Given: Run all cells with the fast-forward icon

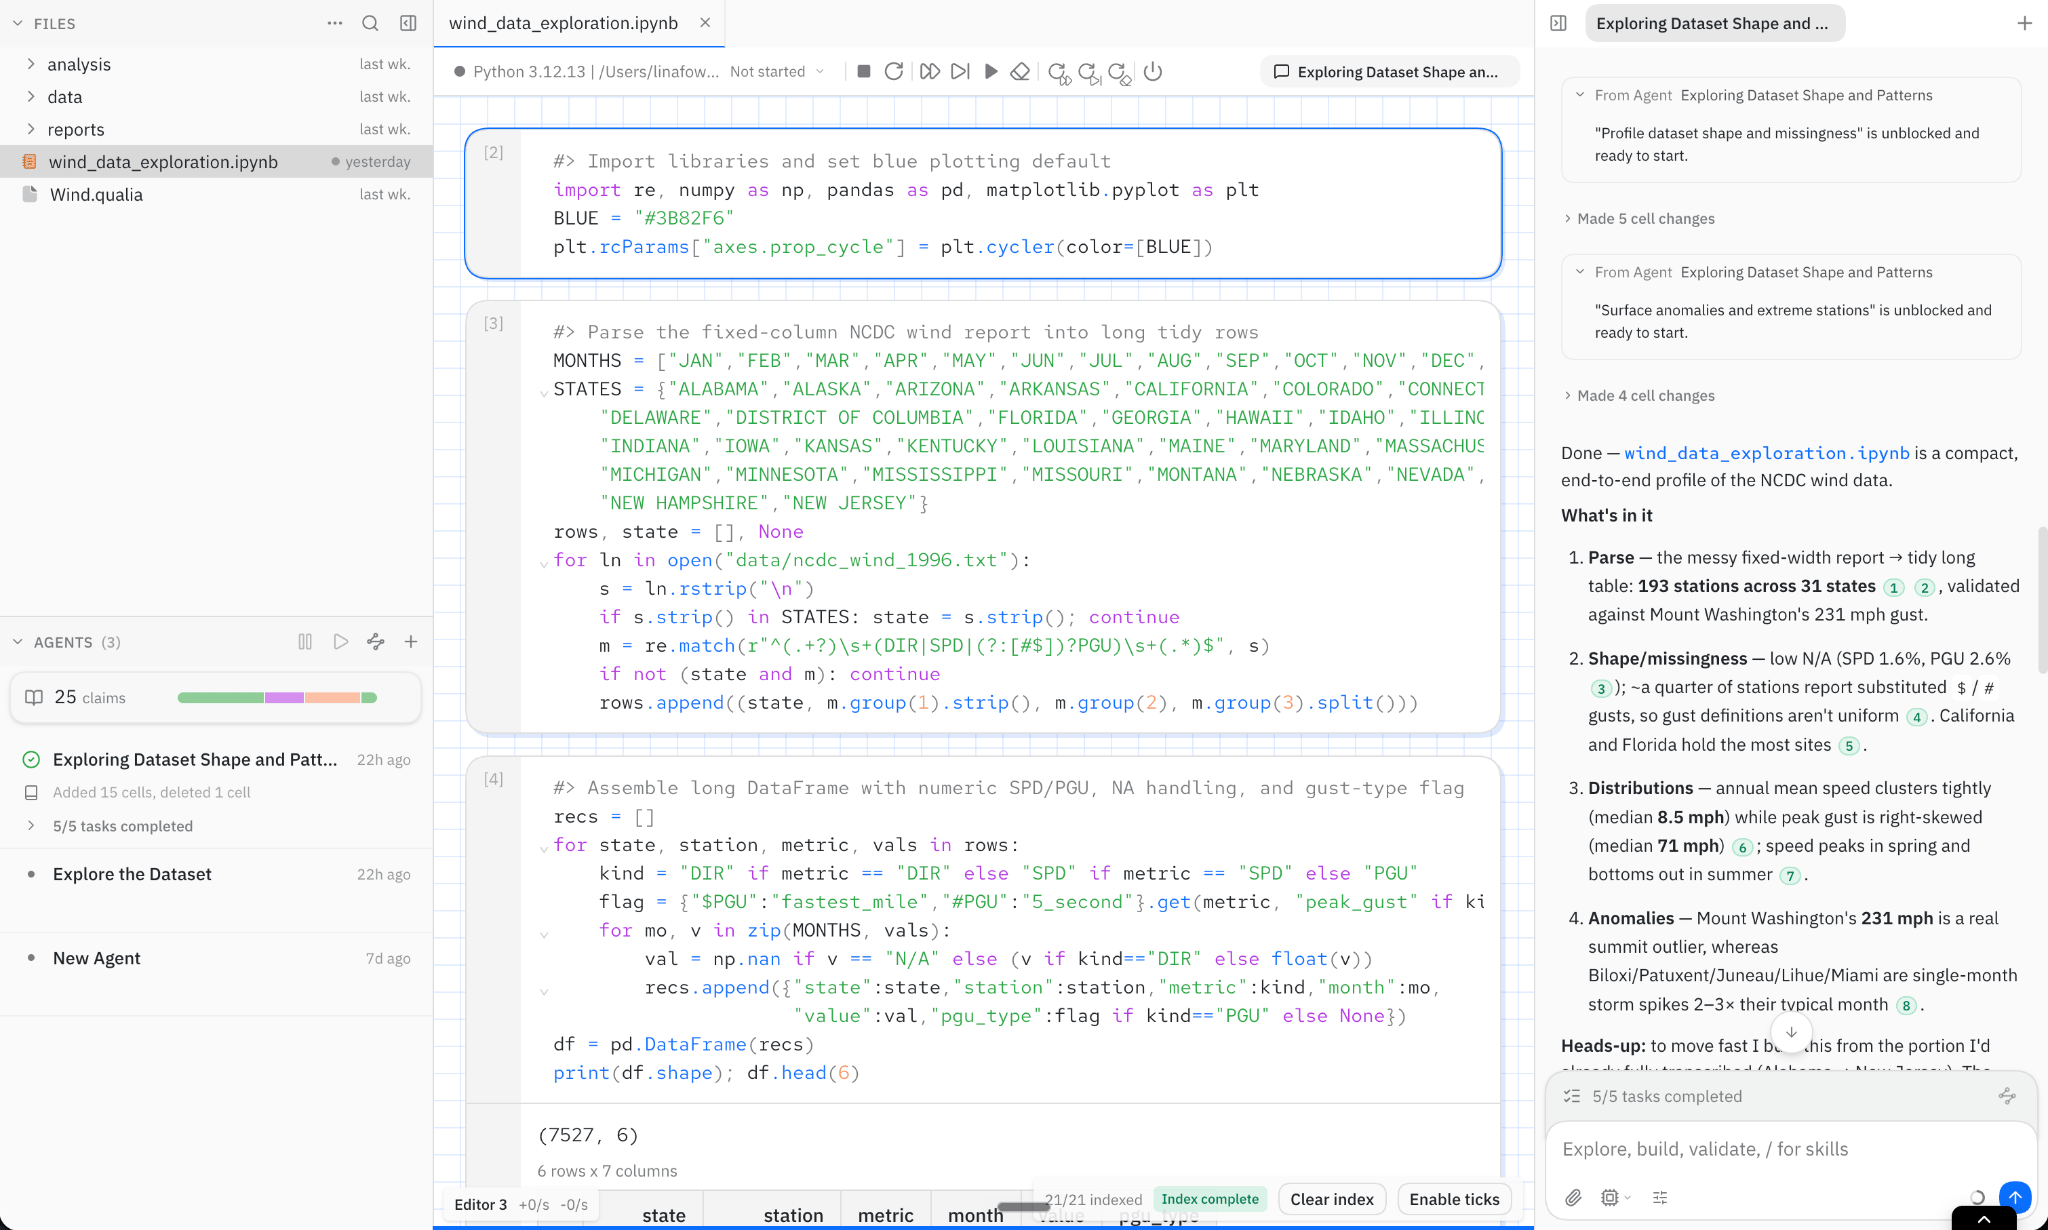Looking at the screenshot, I should coord(929,71).
